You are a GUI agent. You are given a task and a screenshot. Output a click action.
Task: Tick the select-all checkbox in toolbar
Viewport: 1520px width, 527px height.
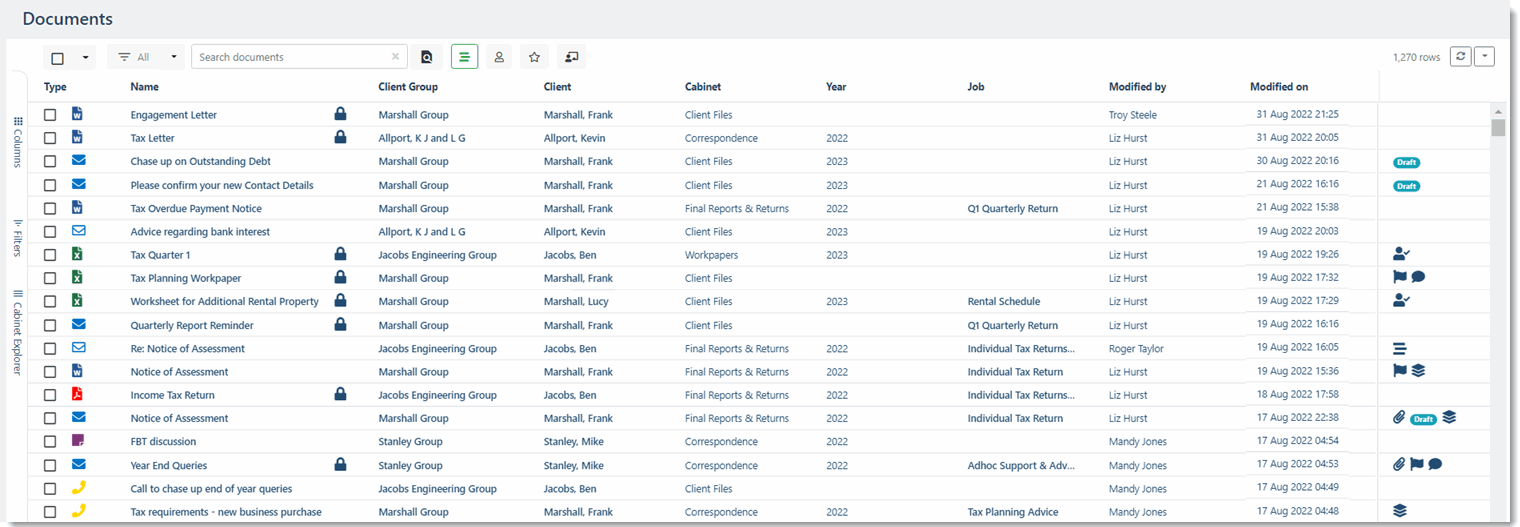58,58
